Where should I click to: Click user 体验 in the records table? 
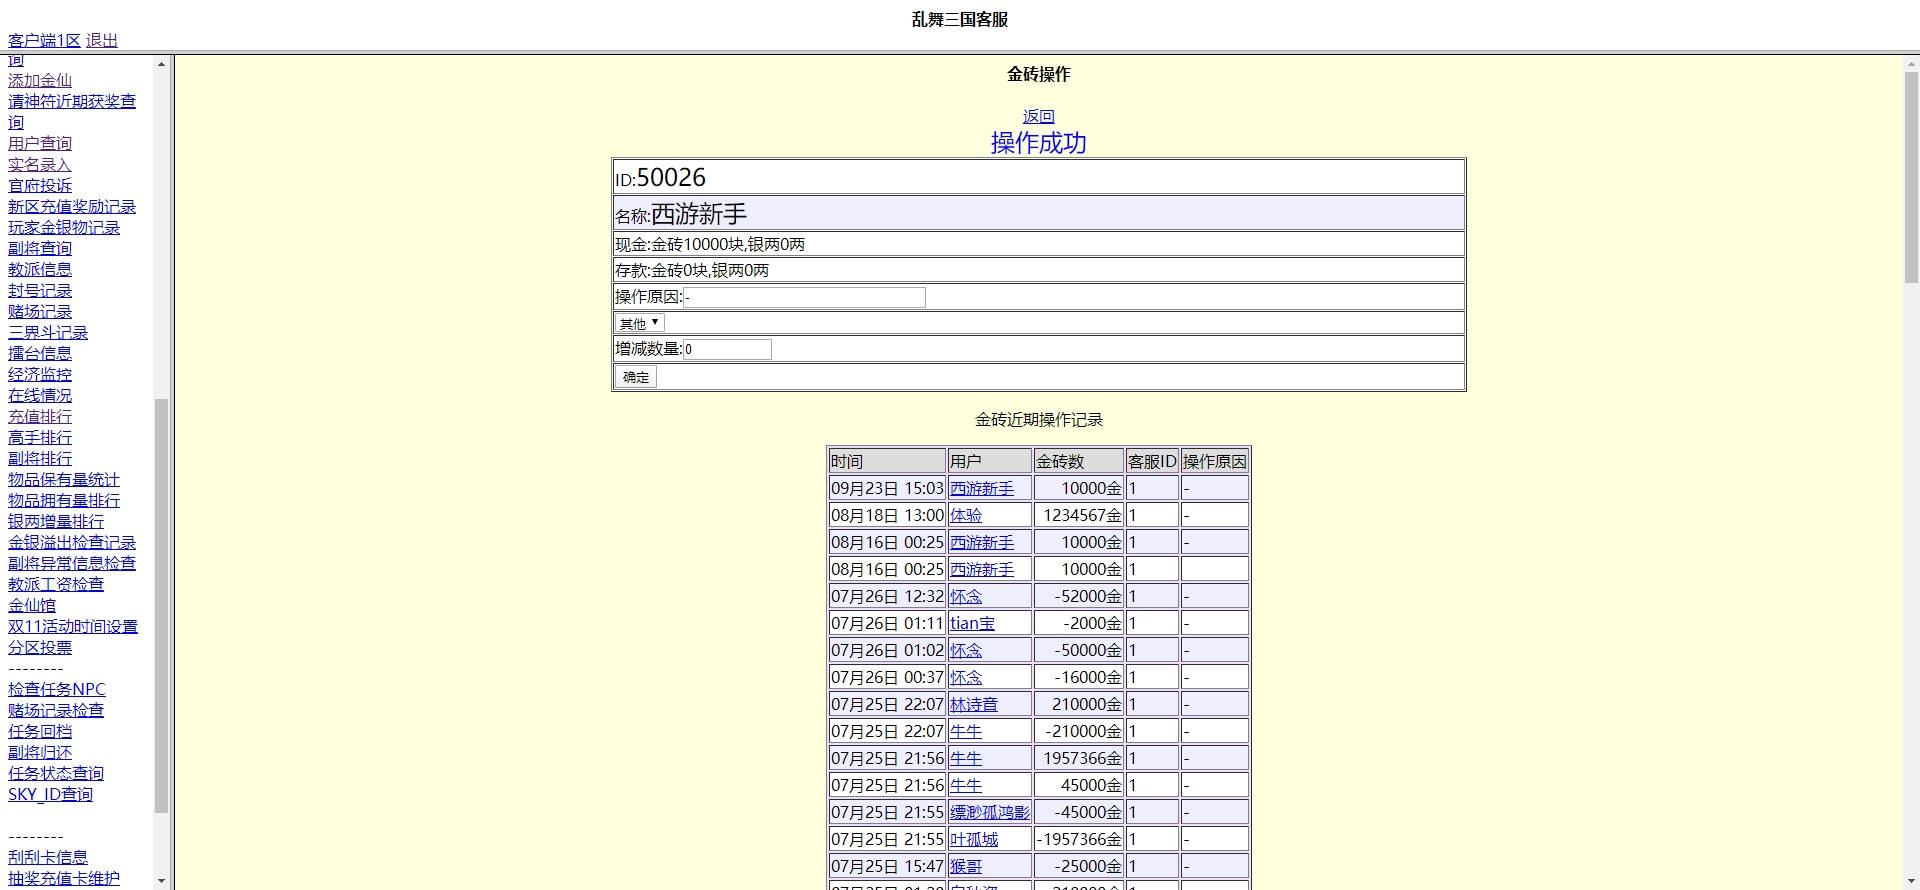point(966,515)
